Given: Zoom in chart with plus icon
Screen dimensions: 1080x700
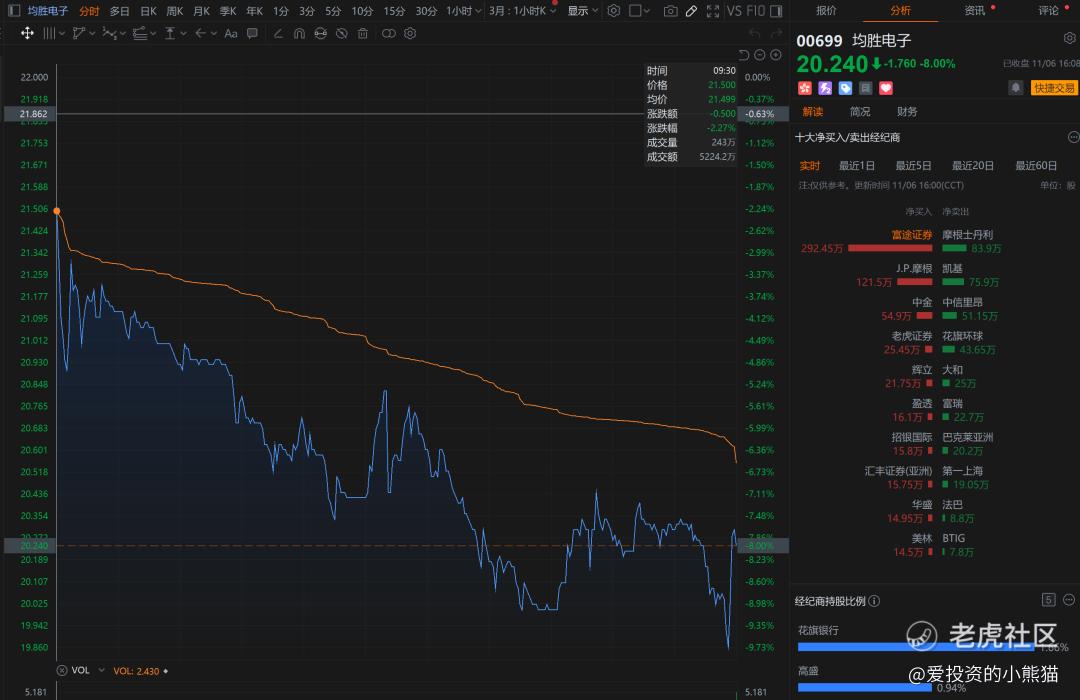Looking at the screenshot, I should pos(776,55).
